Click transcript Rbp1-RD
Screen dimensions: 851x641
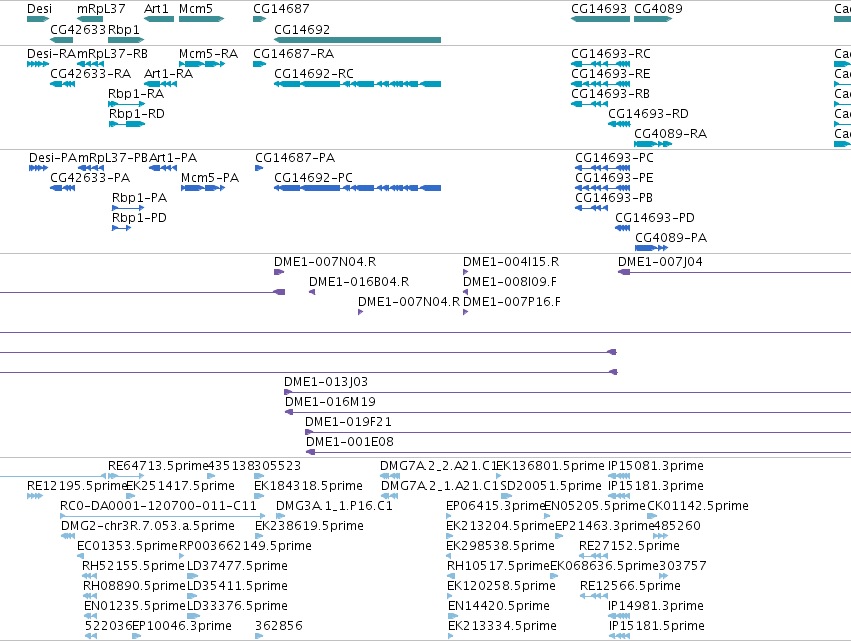coord(127,124)
